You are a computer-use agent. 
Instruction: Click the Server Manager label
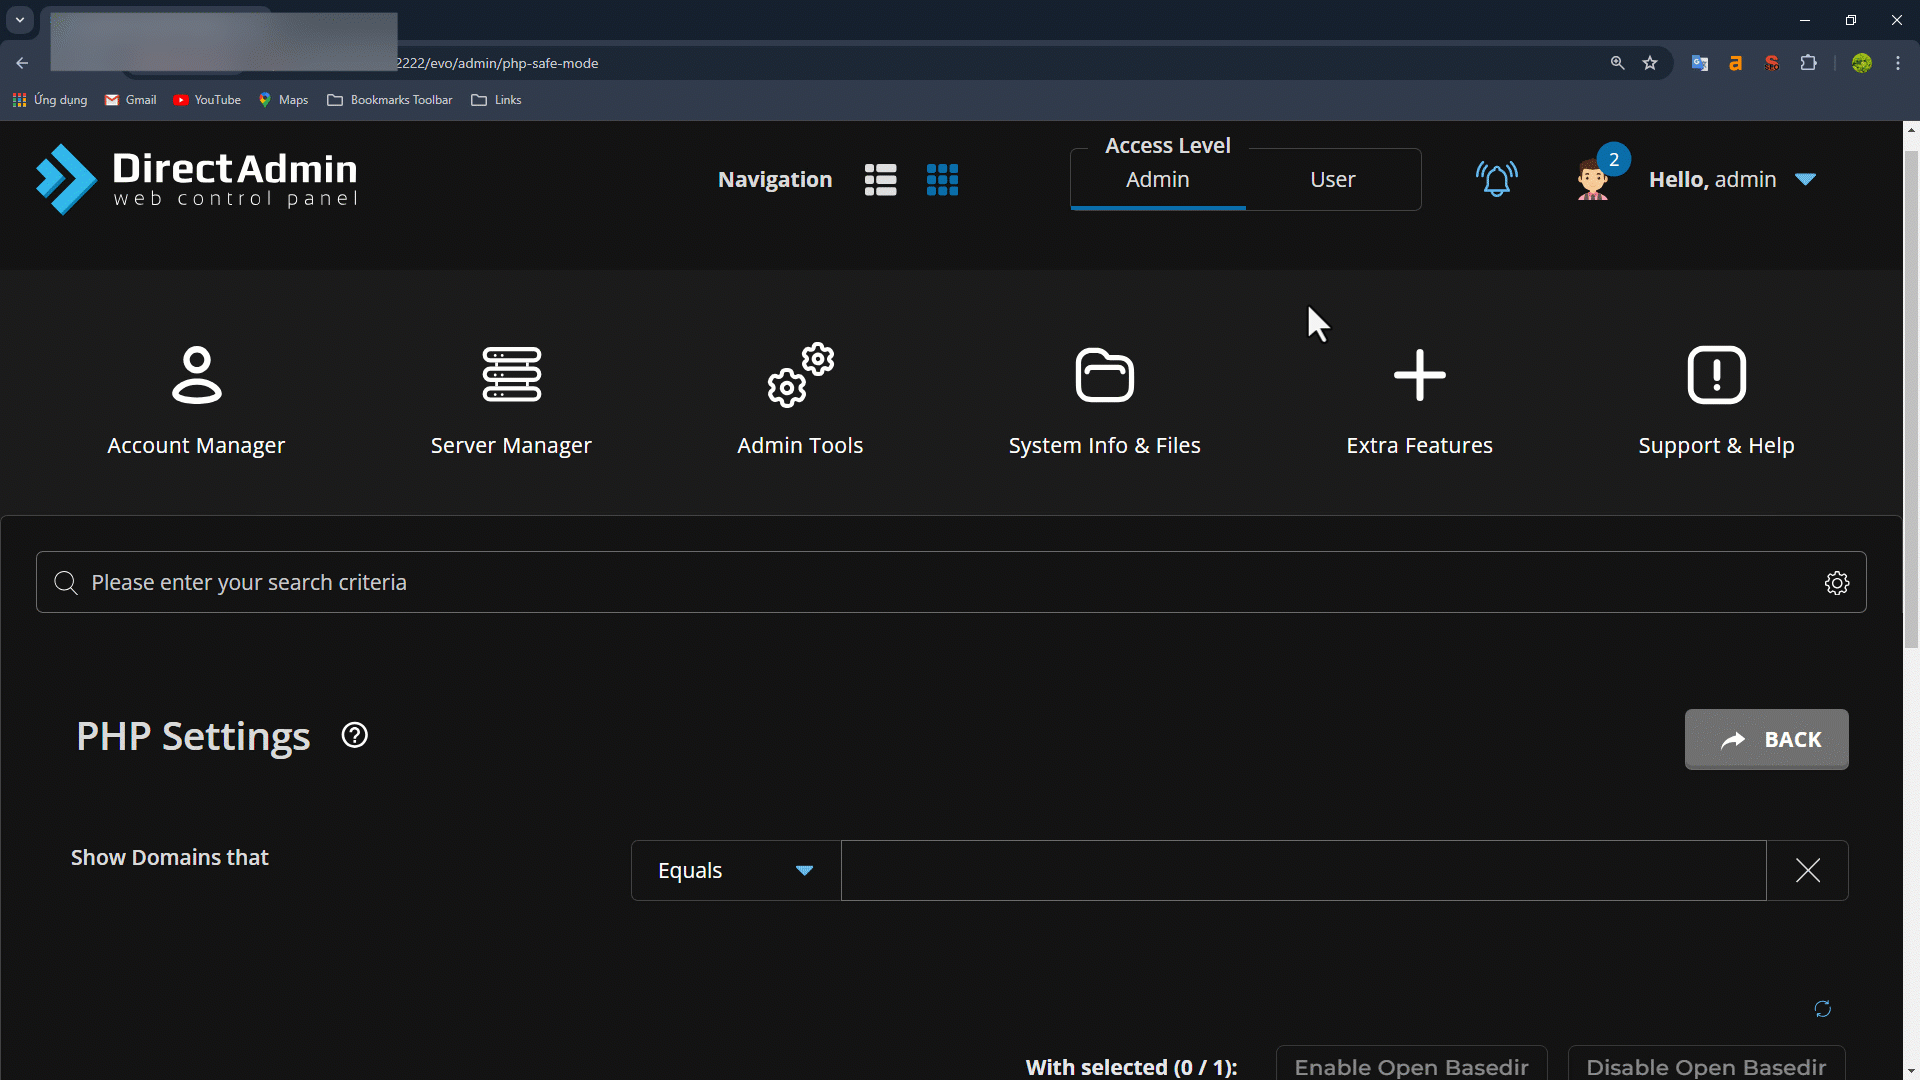511,445
